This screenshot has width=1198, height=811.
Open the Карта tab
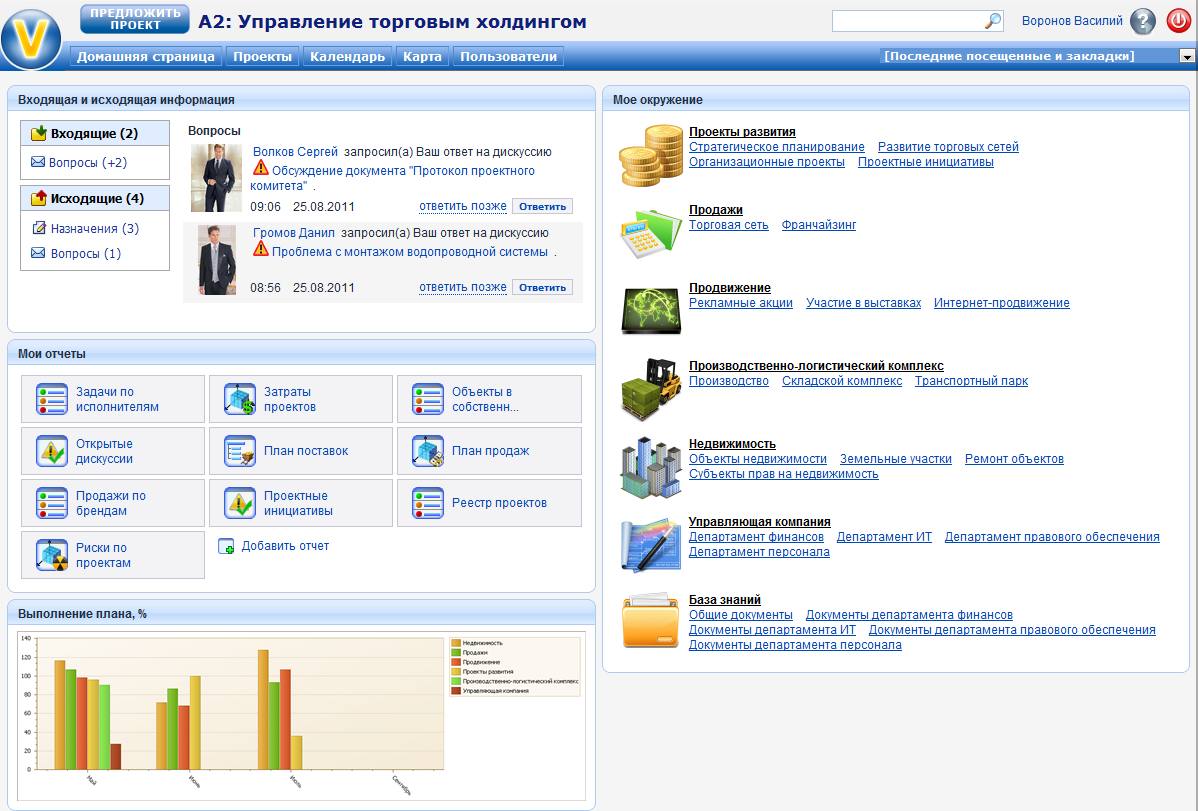tap(423, 57)
